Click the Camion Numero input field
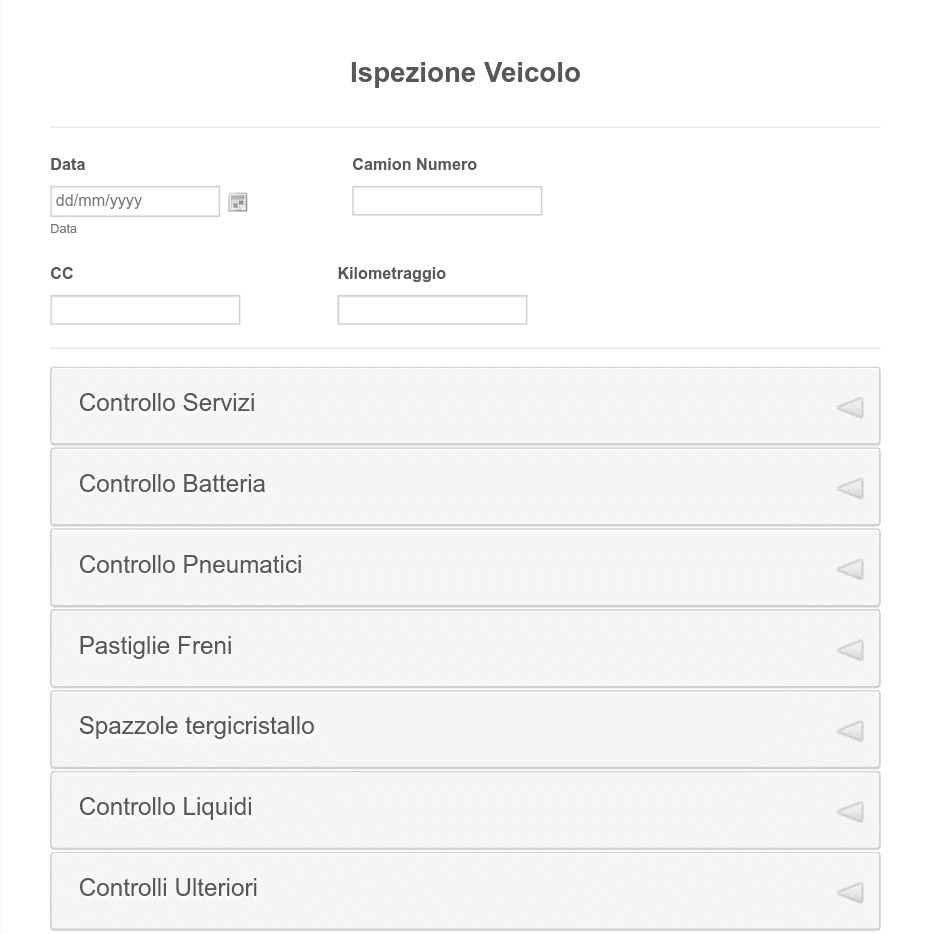The image size is (930, 934). coord(447,201)
